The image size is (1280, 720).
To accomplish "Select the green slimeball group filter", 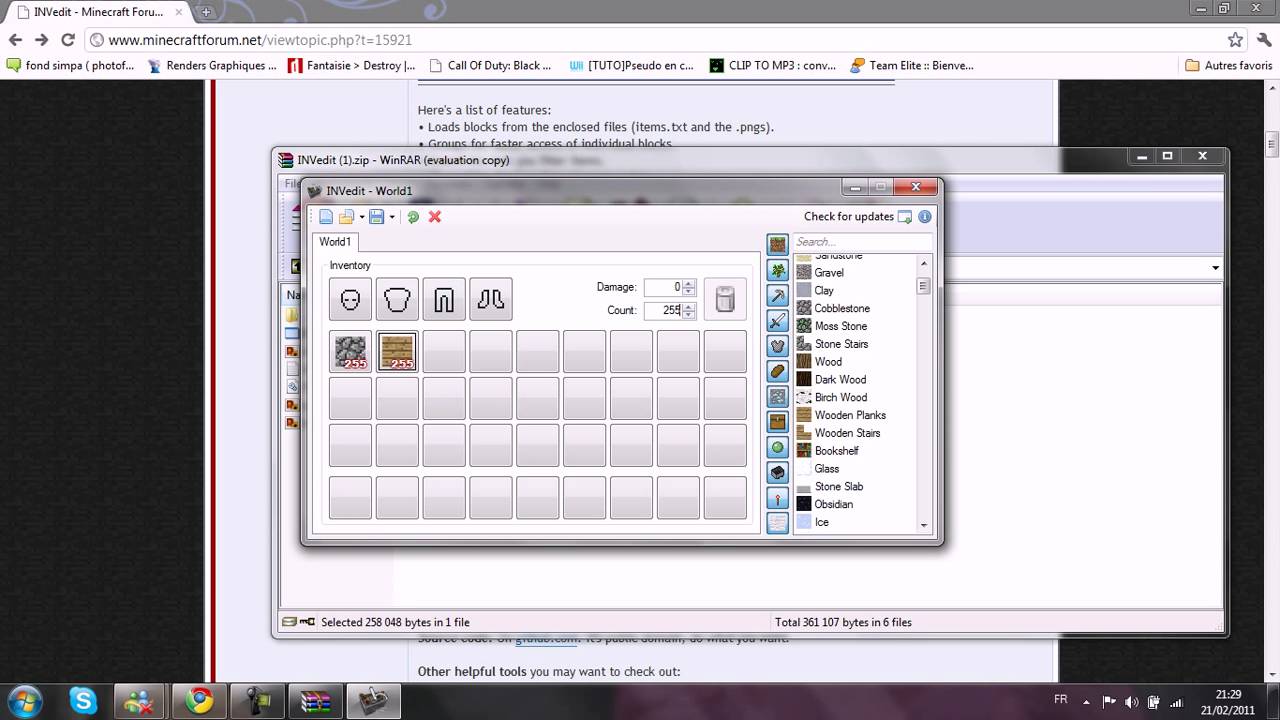I will [x=778, y=447].
